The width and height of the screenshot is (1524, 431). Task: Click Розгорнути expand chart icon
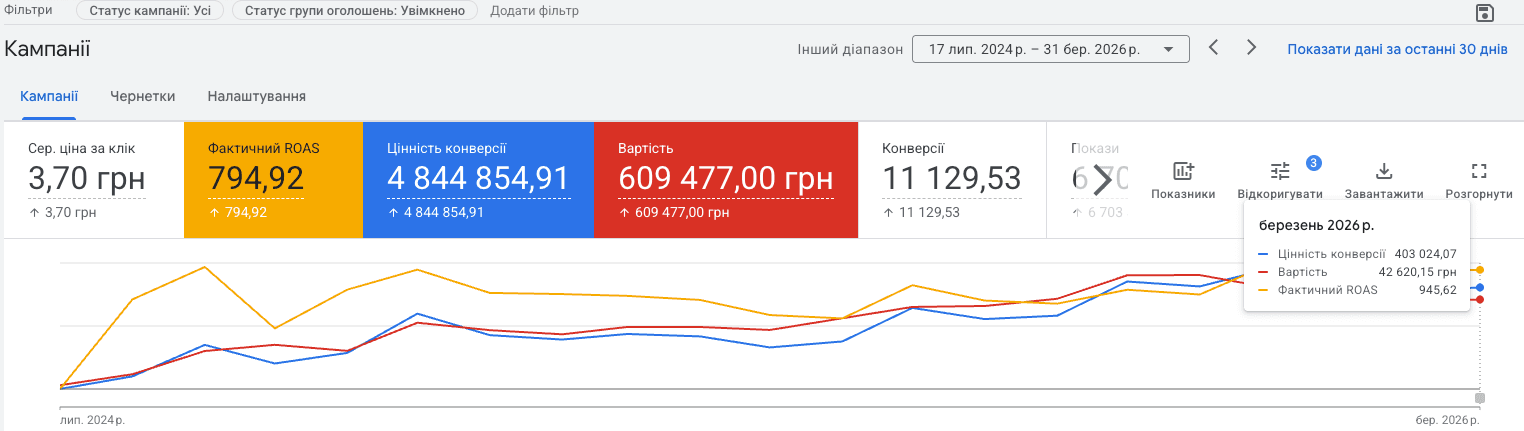click(1480, 171)
